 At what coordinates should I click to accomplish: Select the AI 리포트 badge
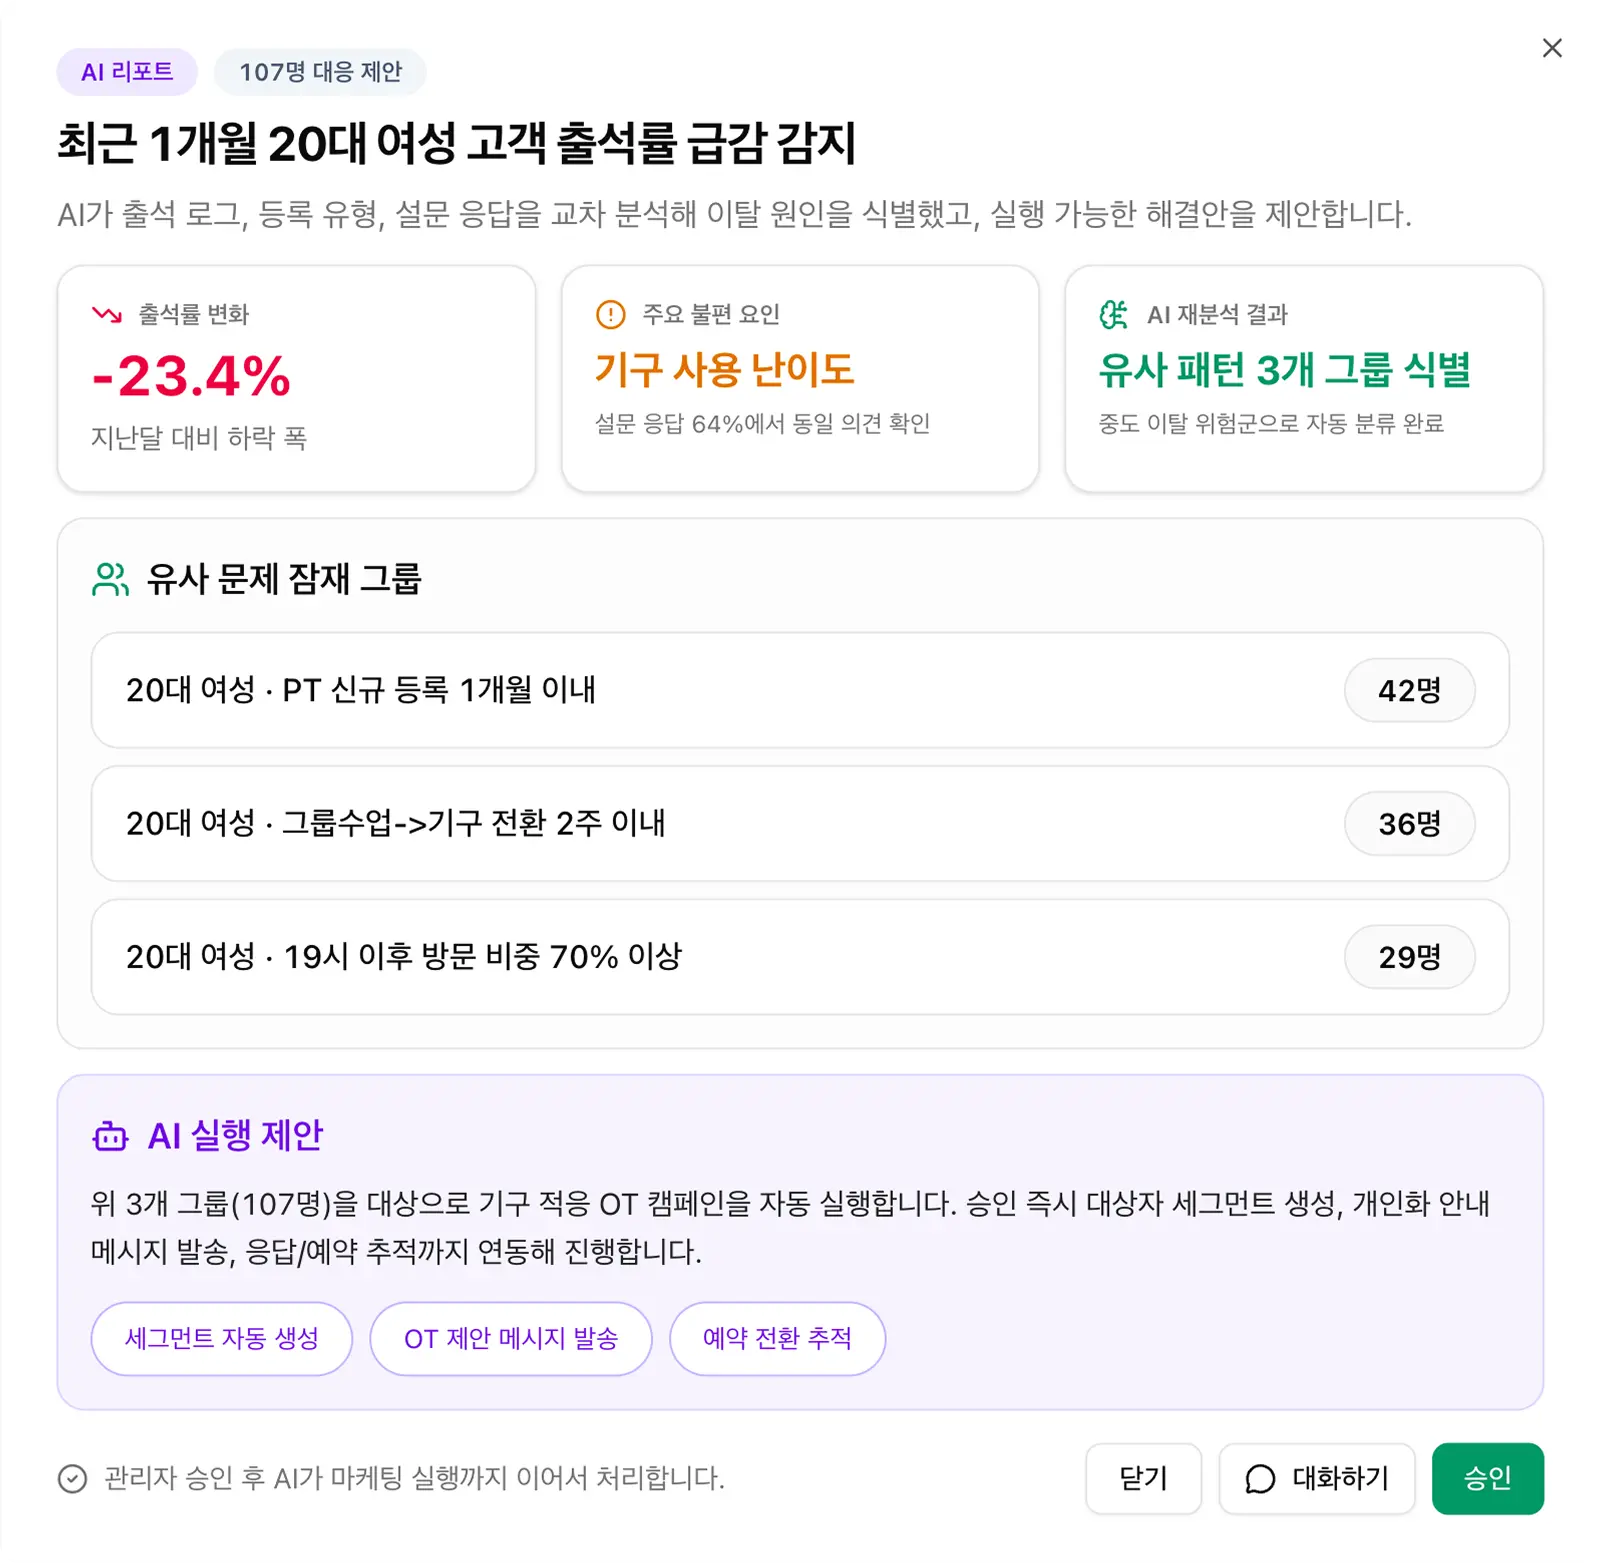[x=127, y=71]
